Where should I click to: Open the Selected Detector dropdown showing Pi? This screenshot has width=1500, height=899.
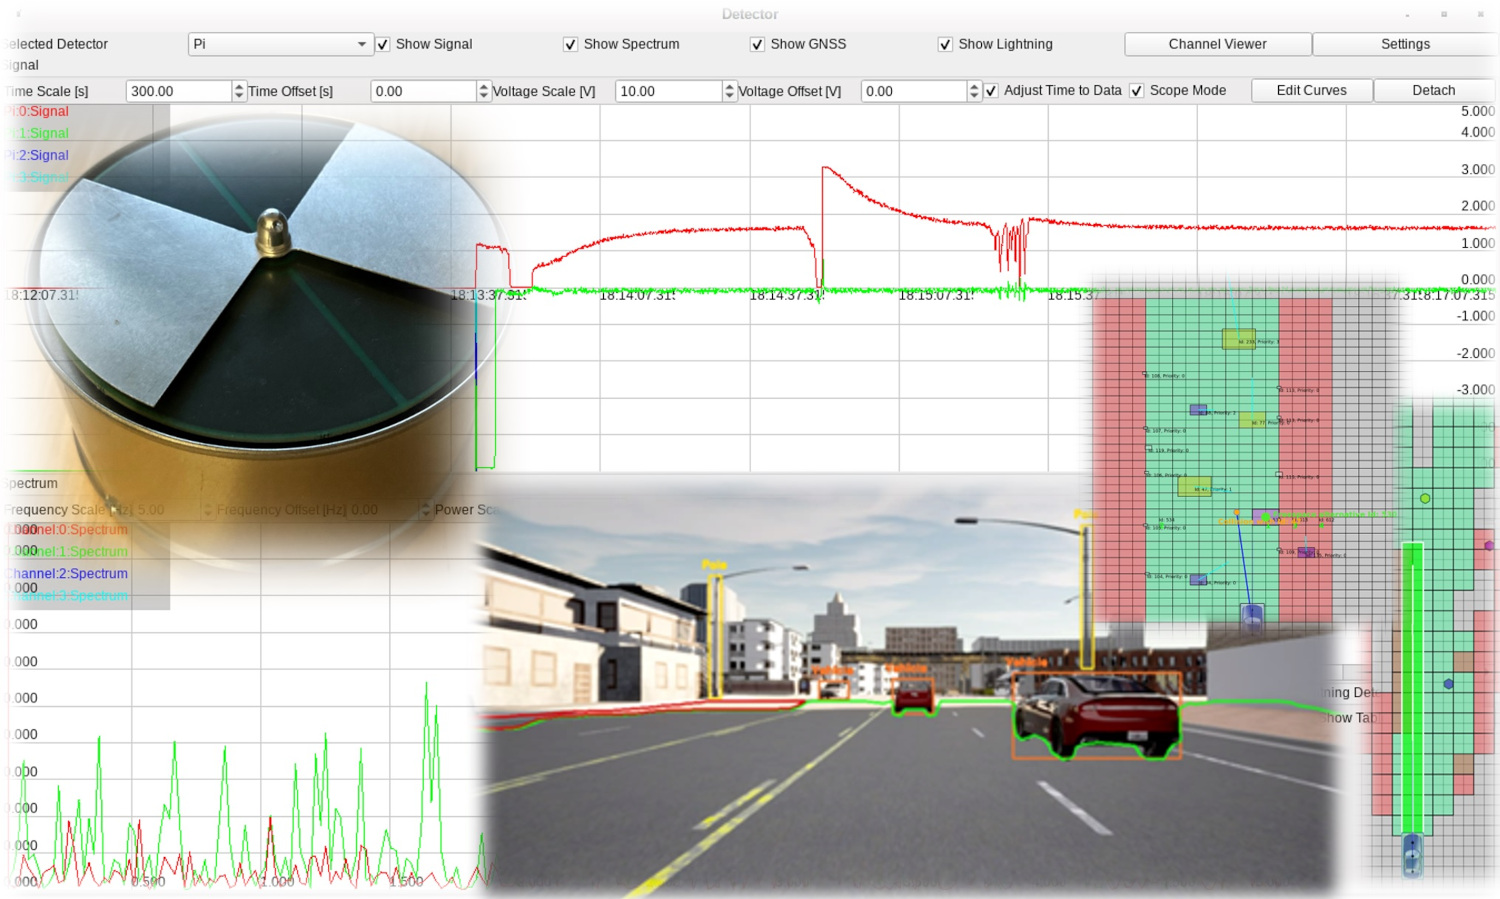pyautogui.click(x=280, y=44)
